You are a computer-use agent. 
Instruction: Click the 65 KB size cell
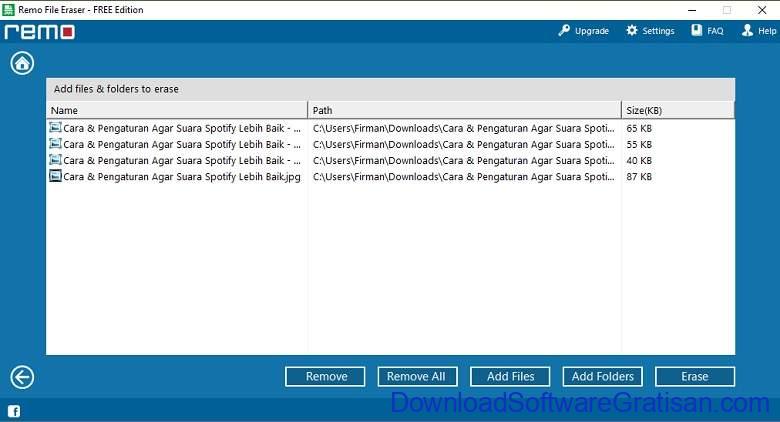[639, 128]
